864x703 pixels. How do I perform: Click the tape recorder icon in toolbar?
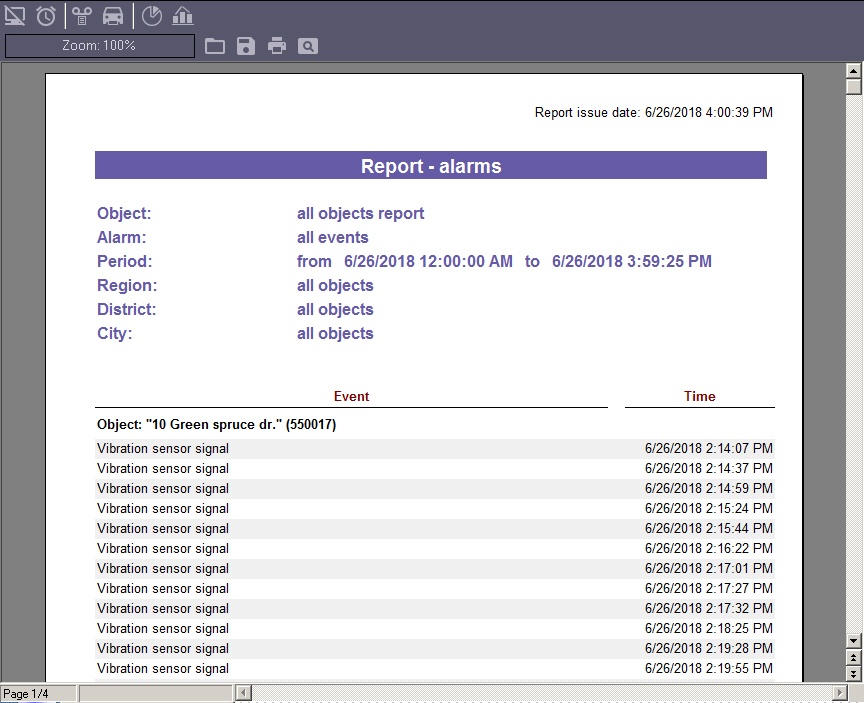coord(82,15)
